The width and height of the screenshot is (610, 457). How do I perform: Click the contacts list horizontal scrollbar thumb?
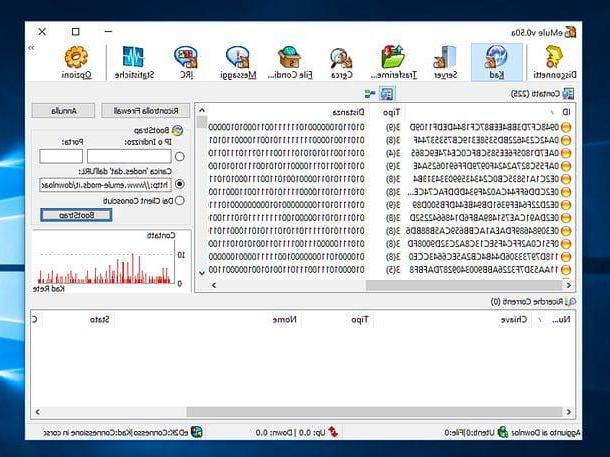463,285
